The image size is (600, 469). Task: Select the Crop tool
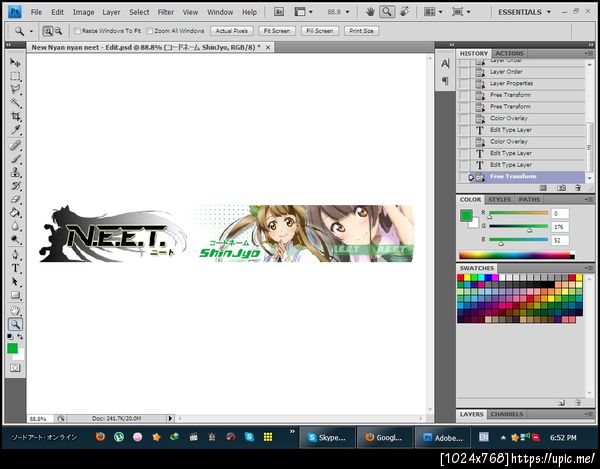pos(15,116)
